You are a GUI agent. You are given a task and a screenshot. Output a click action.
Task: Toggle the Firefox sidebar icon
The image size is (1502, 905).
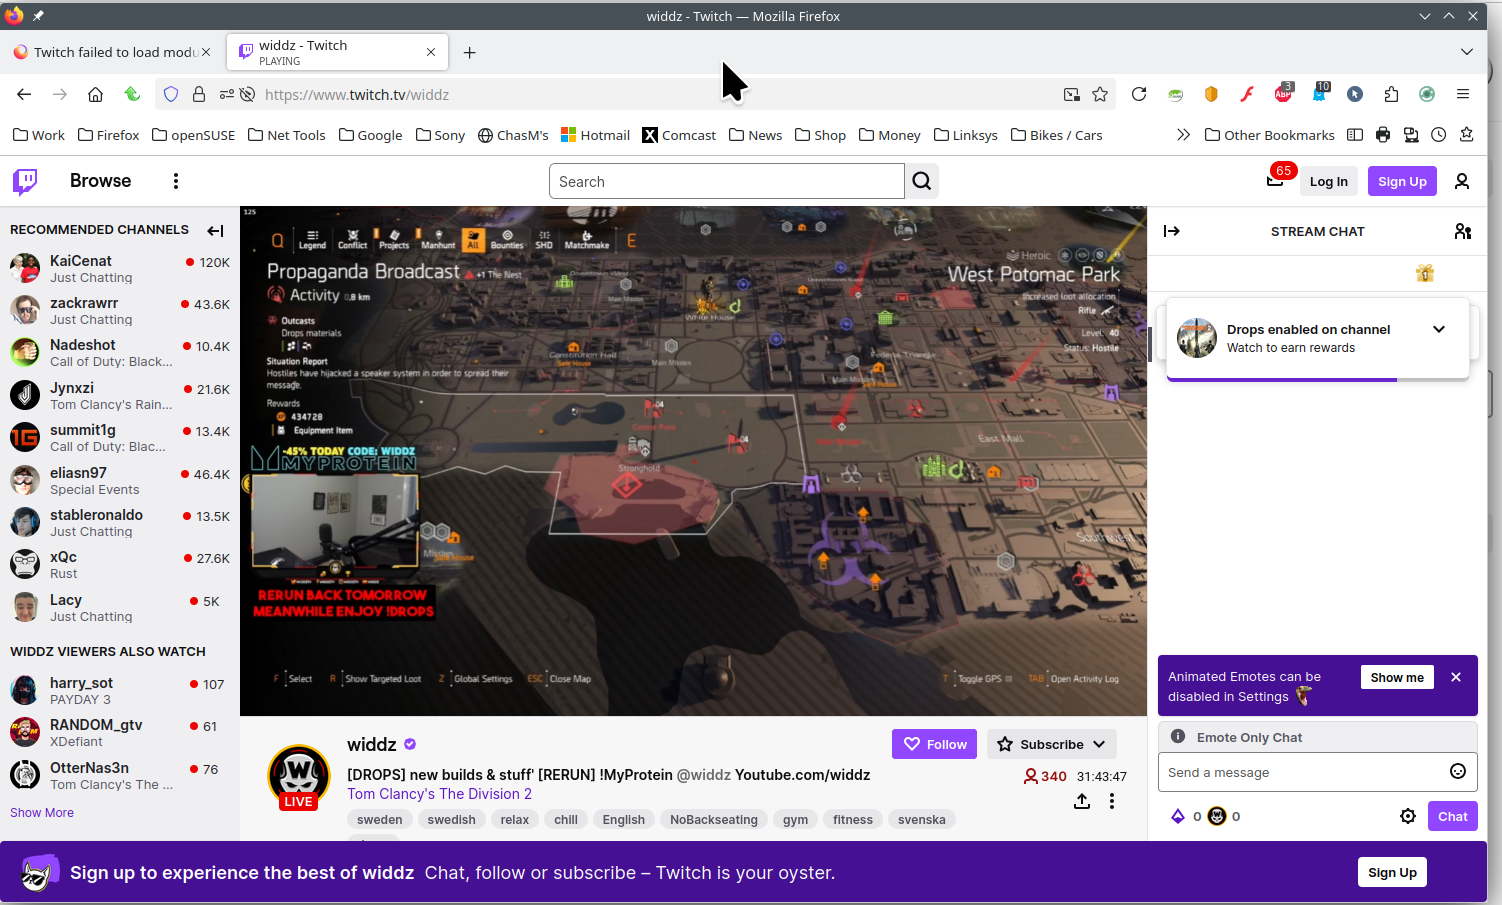pos(1355,135)
